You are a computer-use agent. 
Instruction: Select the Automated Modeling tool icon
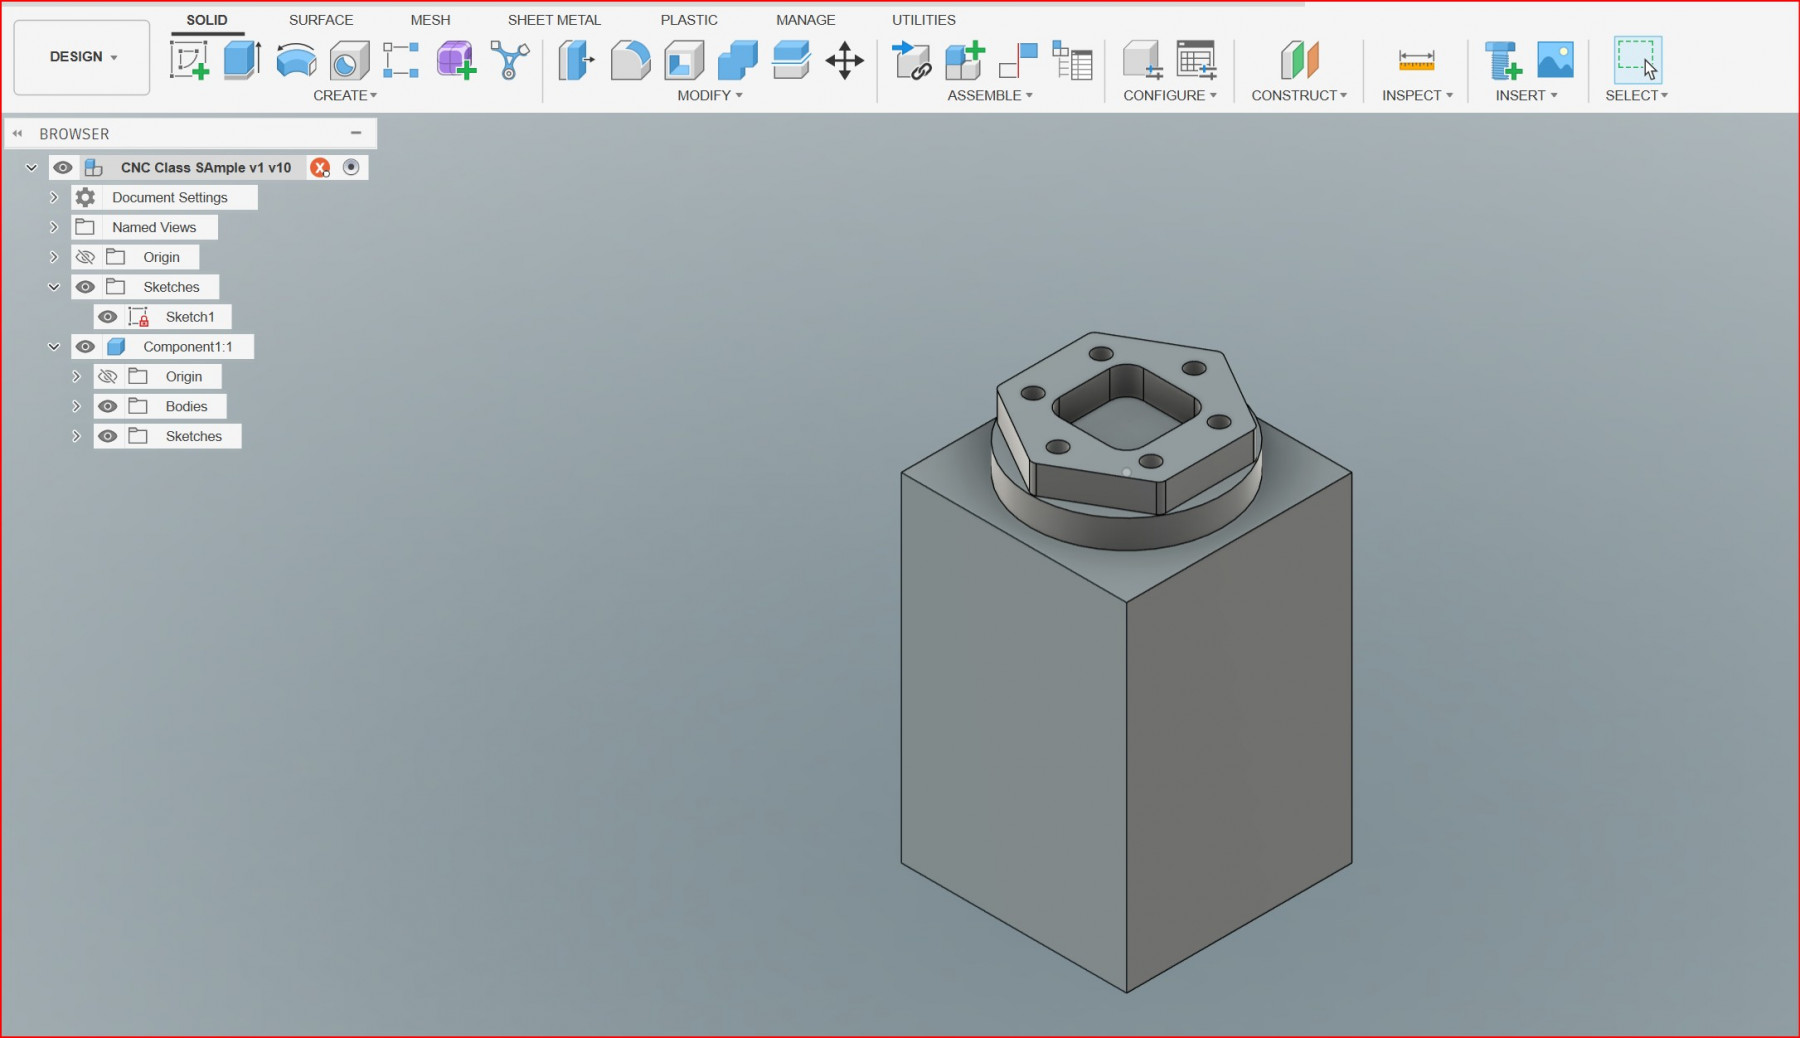(x=509, y=60)
